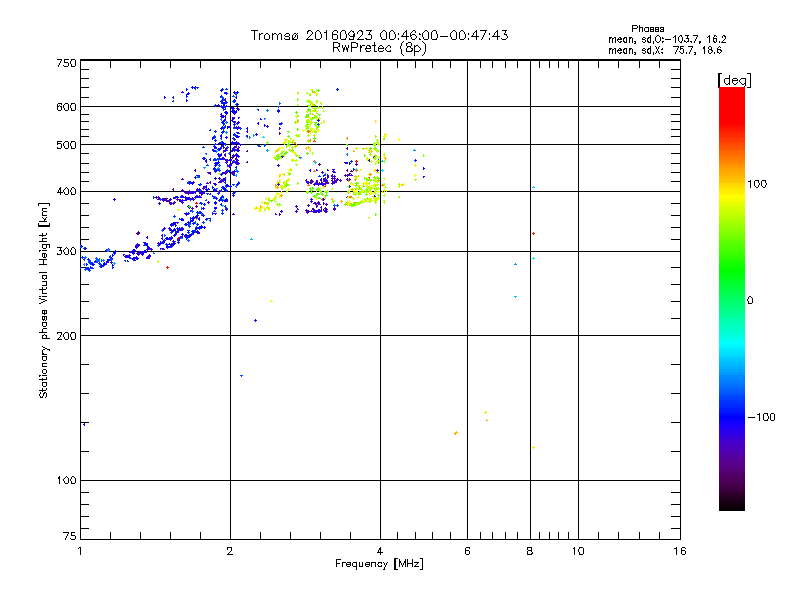Click the phase color bar scale

click(732, 298)
